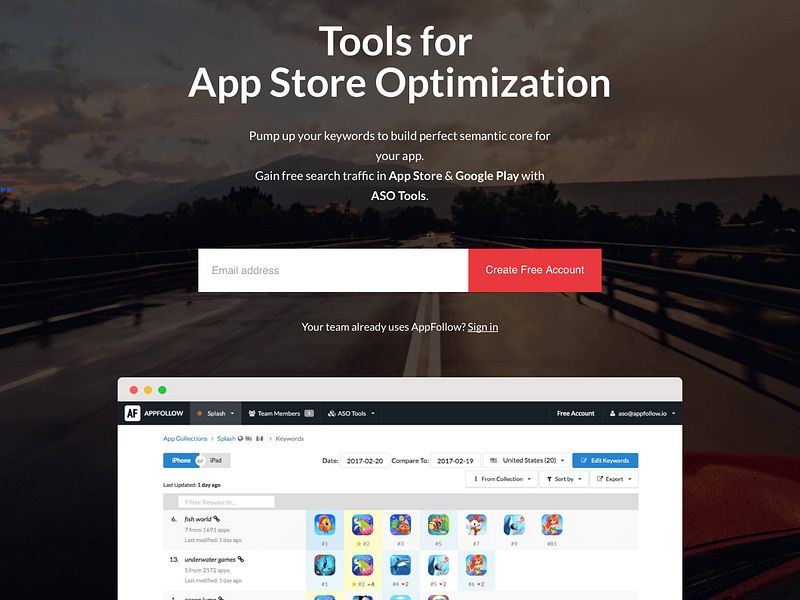800x600 pixels.
Task: Click the funnel icon in Sort by
Action: point(549,478)
